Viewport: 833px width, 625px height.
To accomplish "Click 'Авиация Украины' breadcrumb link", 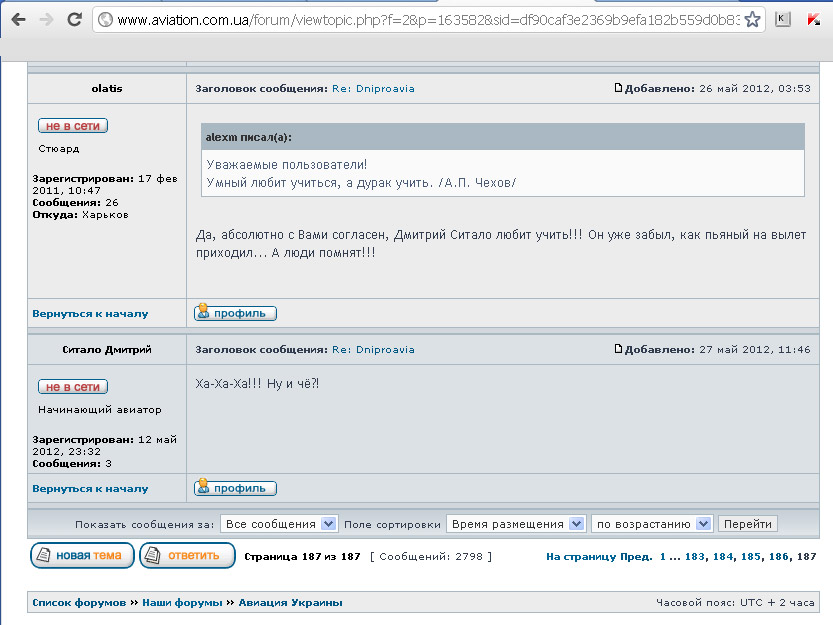I will coord(290,602).
